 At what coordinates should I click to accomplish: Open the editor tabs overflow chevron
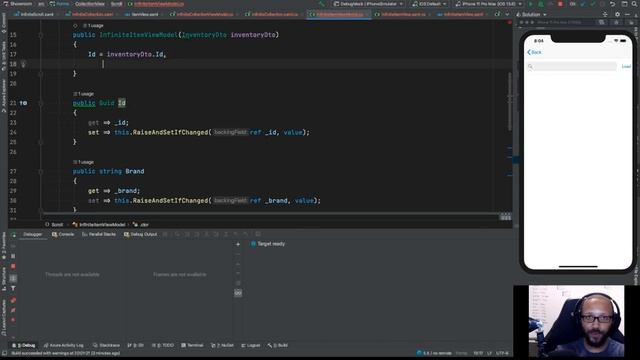click(507, 14)
